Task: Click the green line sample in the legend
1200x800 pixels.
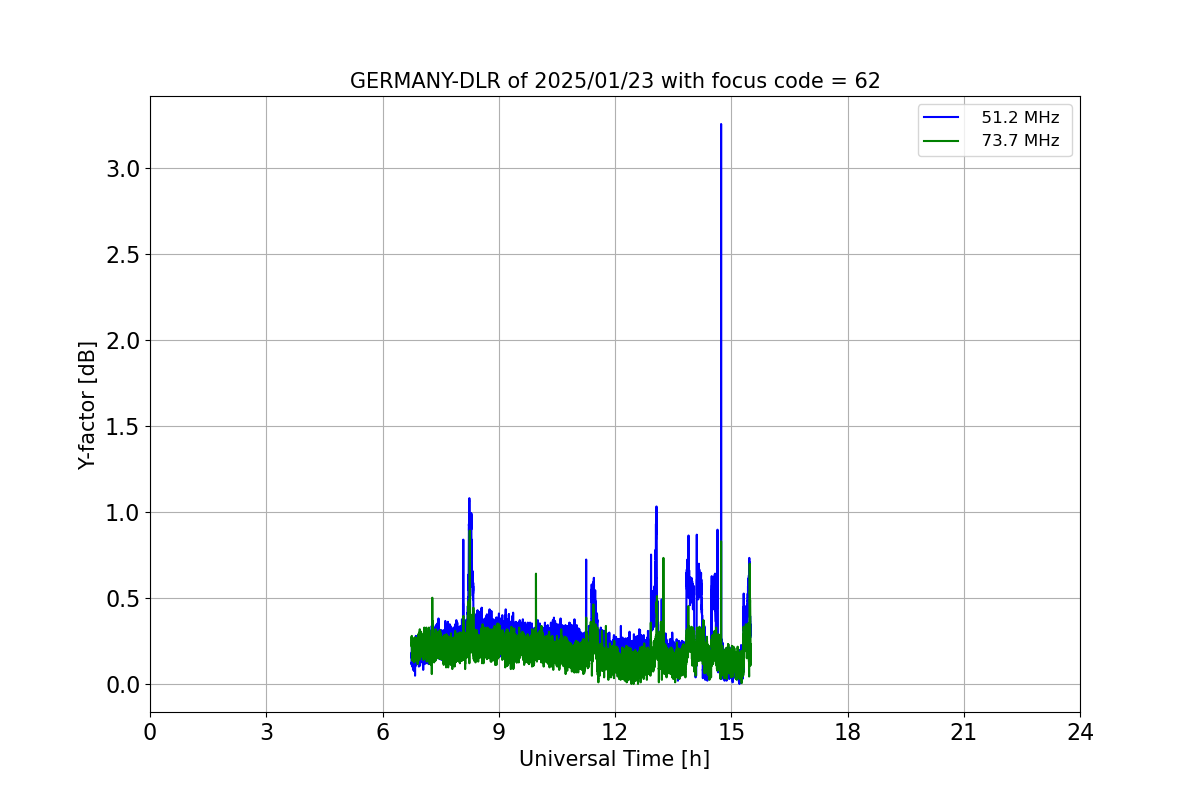Action: pos(941,141)
